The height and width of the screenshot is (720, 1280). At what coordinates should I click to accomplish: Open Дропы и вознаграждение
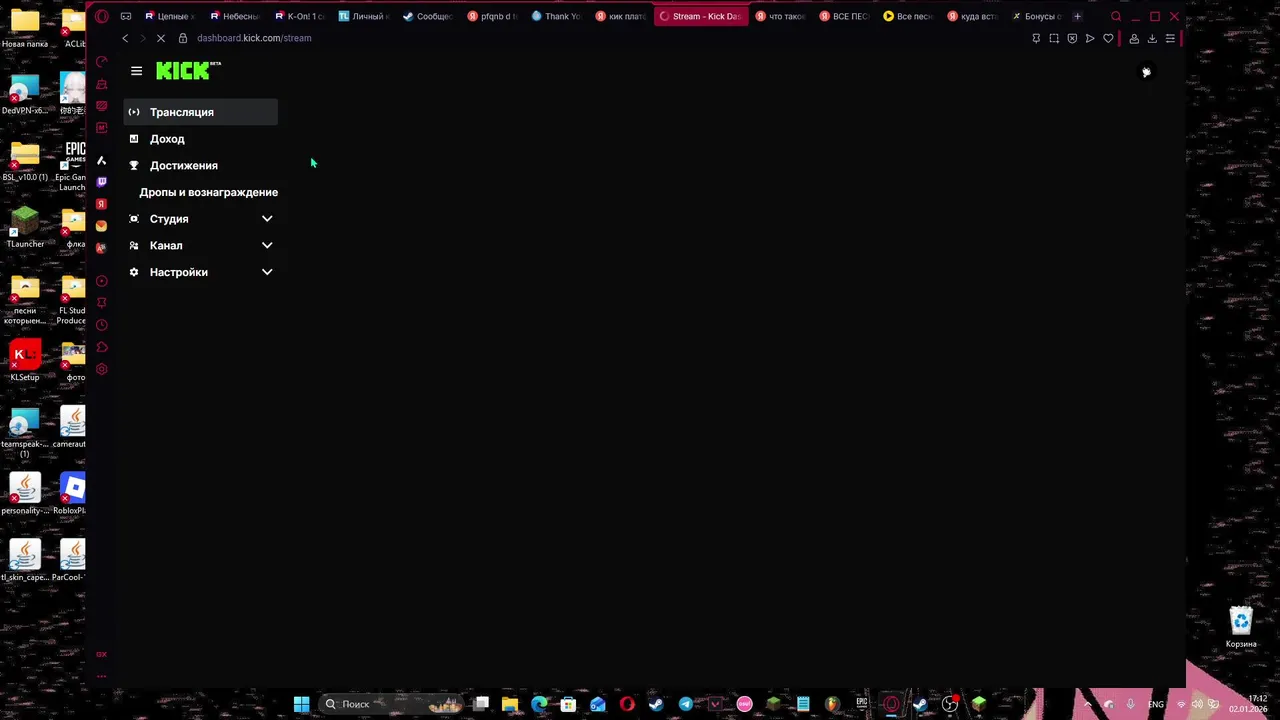[208, 192]
